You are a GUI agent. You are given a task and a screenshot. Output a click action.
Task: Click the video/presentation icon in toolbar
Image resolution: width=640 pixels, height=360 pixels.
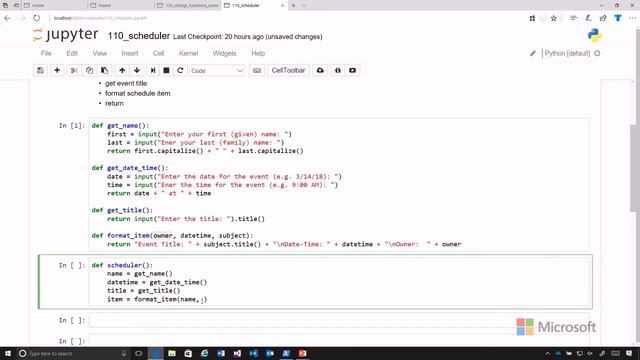coord(352,71)
